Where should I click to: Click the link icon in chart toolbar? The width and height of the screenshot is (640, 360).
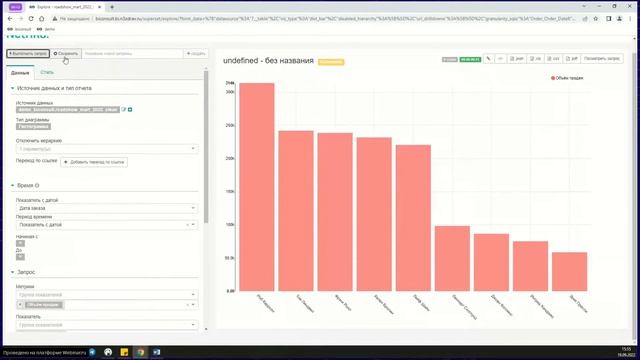click(x=489, y=59)
